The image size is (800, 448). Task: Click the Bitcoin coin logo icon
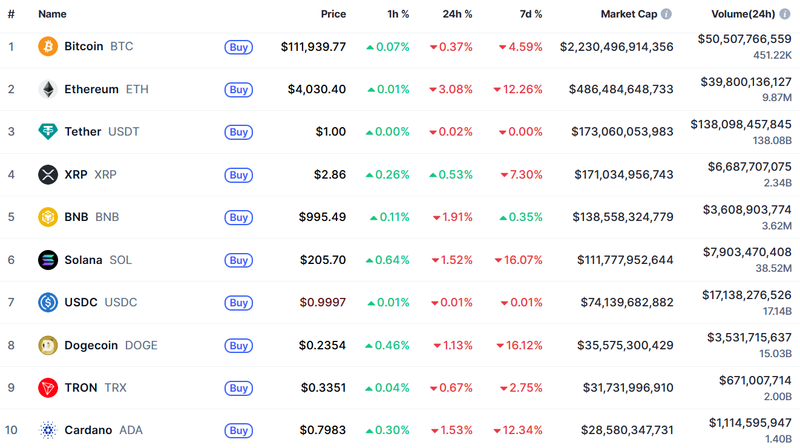pyautogui.click(x=48, y=47)
